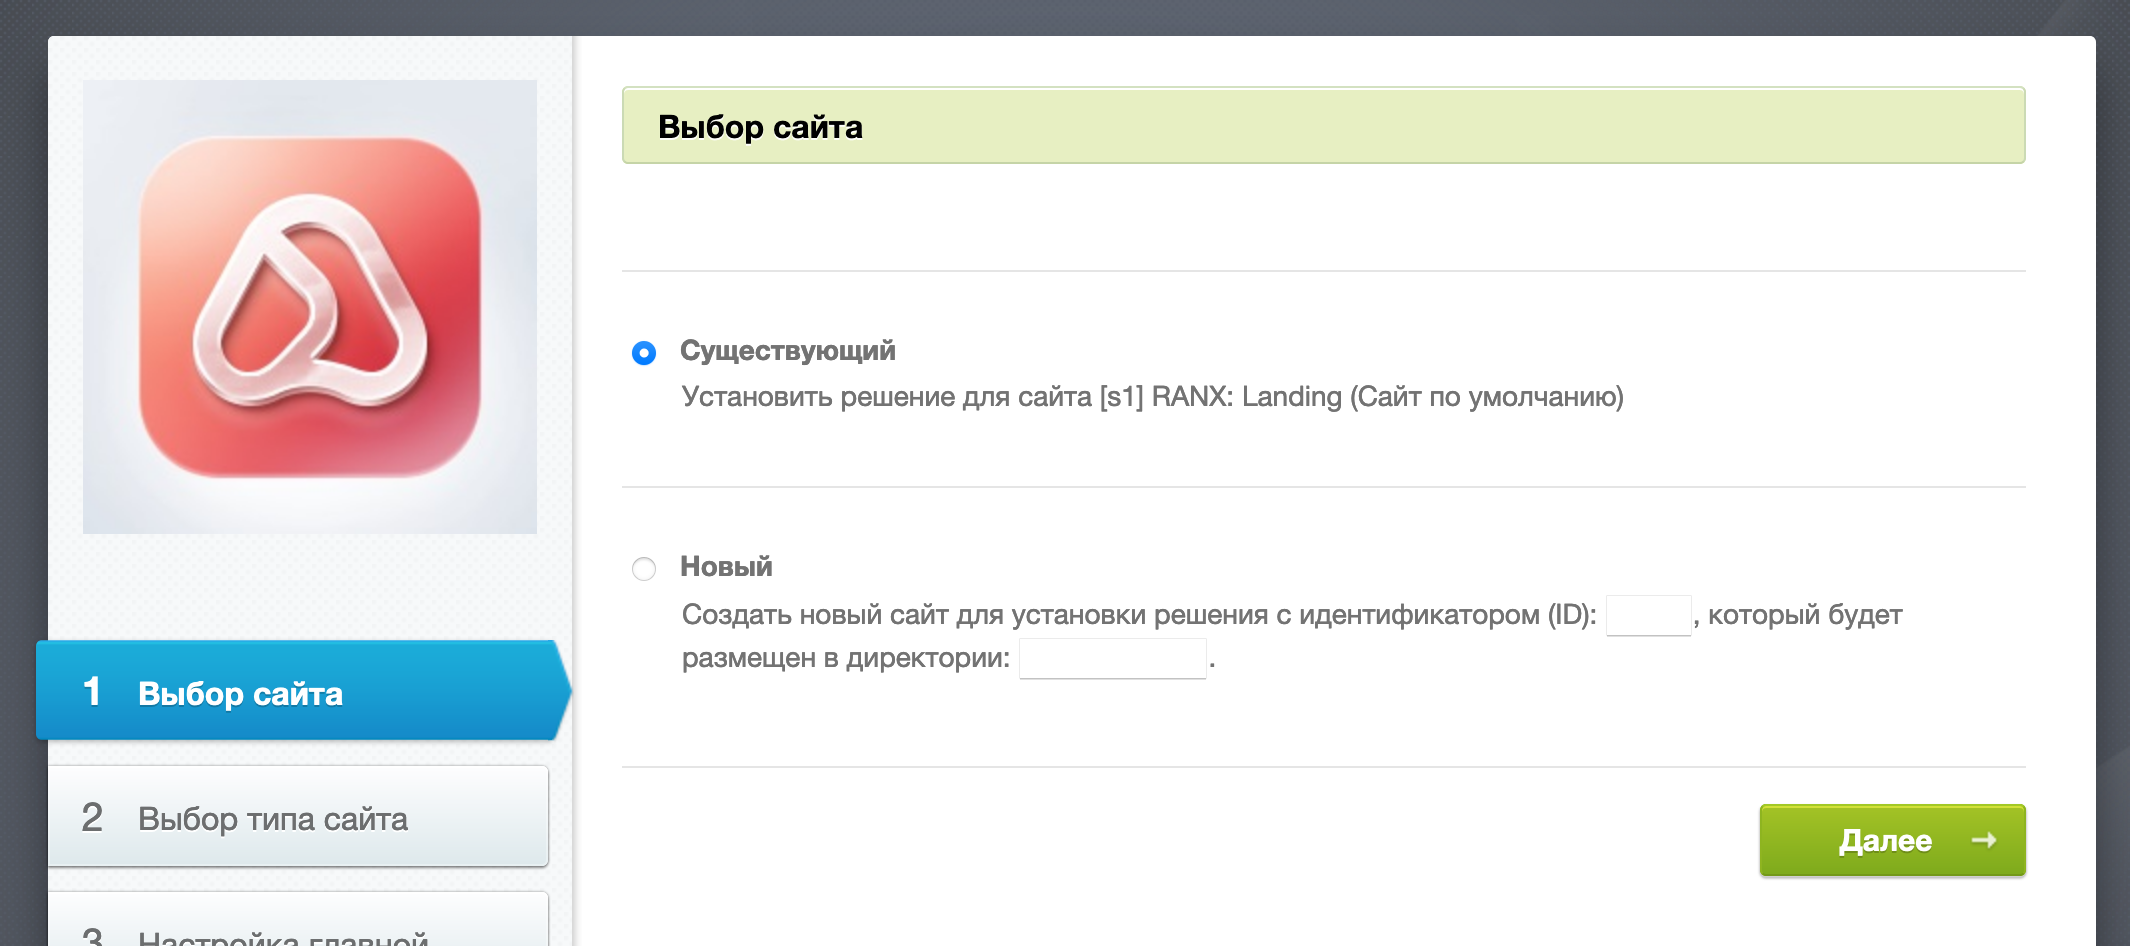The height and width of the screenshot is (946, 2130).
Task: Click the number 3 on third step
Action: point(92,937)
